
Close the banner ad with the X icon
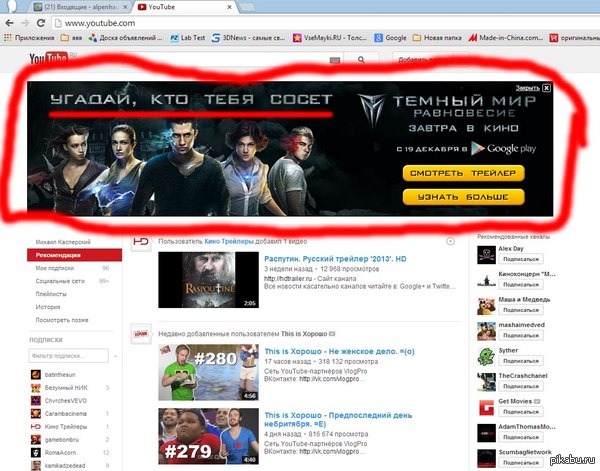tap(547, 88)
